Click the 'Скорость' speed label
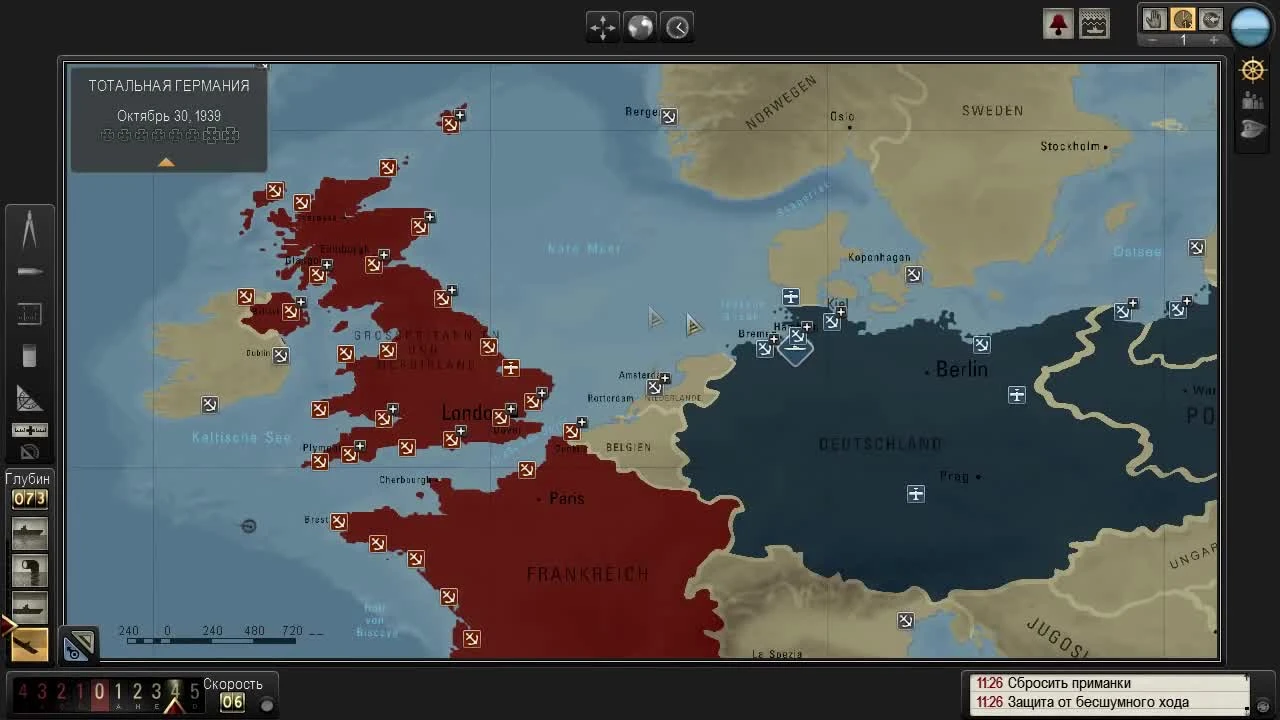 [x=233, y=685]
